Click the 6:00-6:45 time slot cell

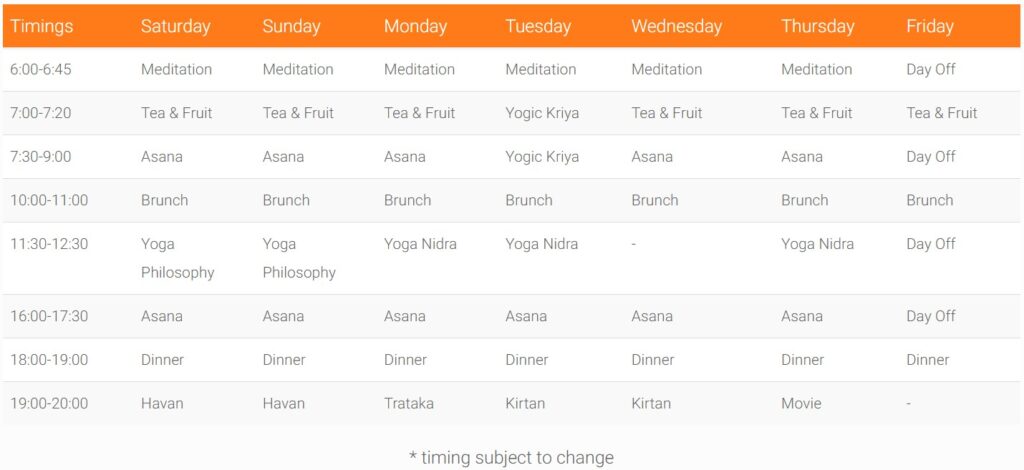point(46,70)
